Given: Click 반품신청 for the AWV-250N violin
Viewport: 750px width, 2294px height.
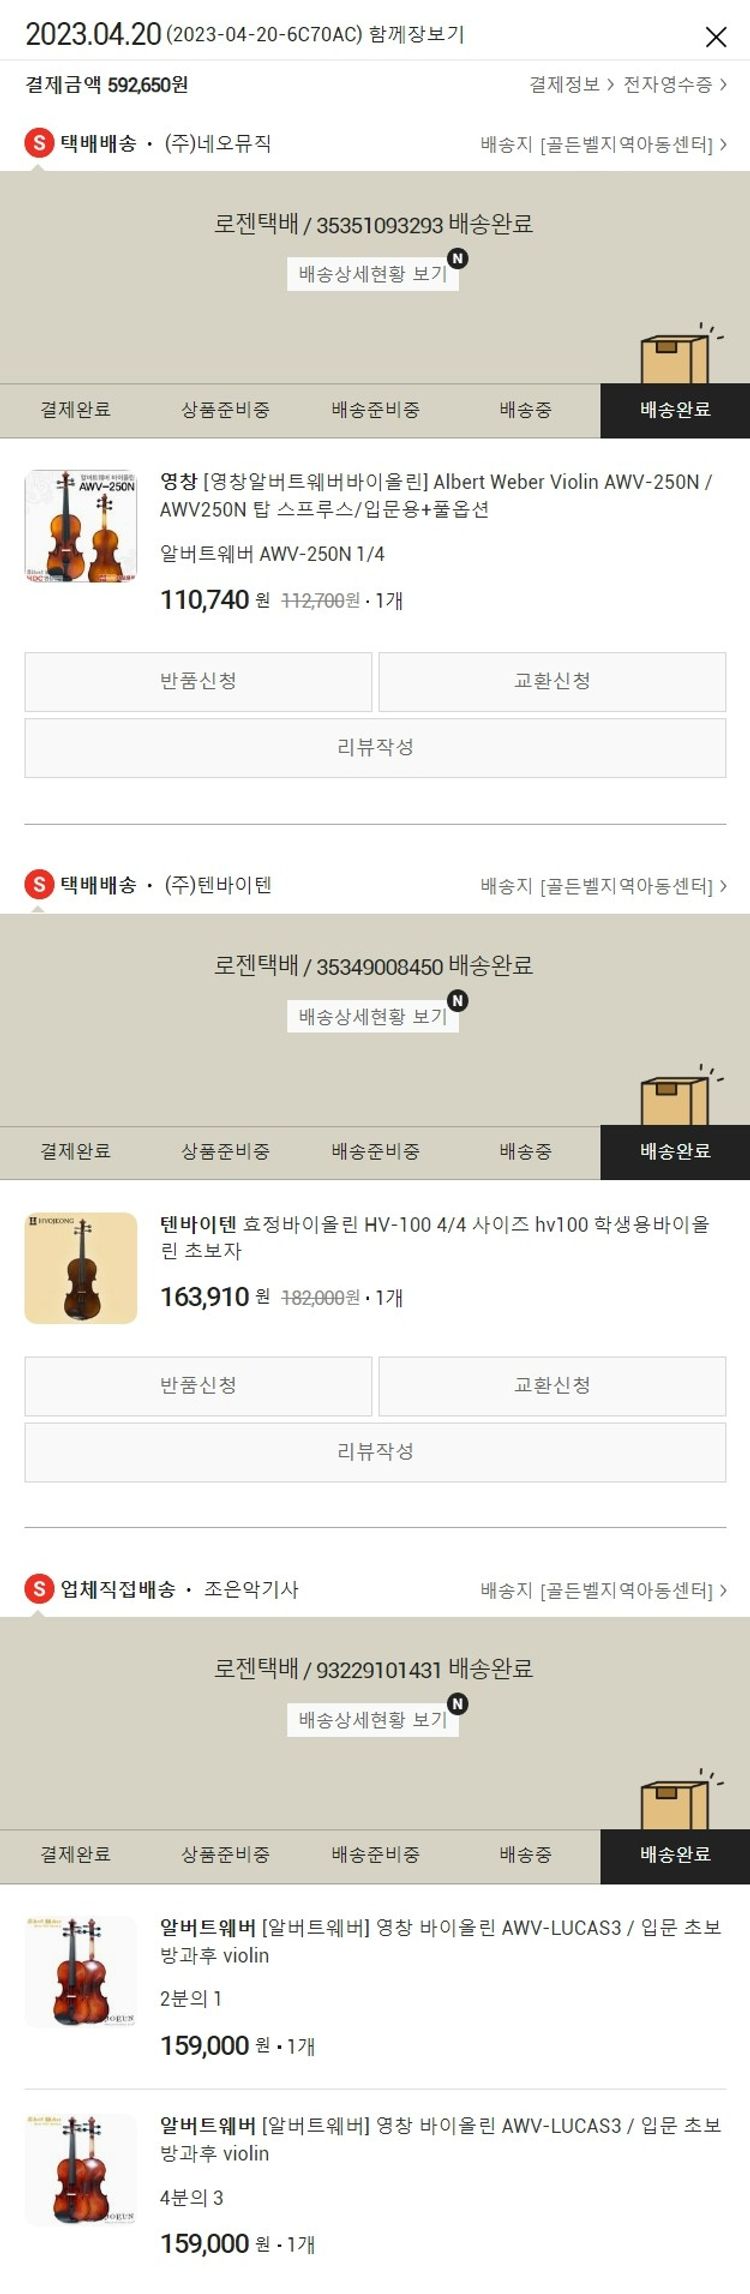Looking at the screenshot, I should click(x=198, y=682).
